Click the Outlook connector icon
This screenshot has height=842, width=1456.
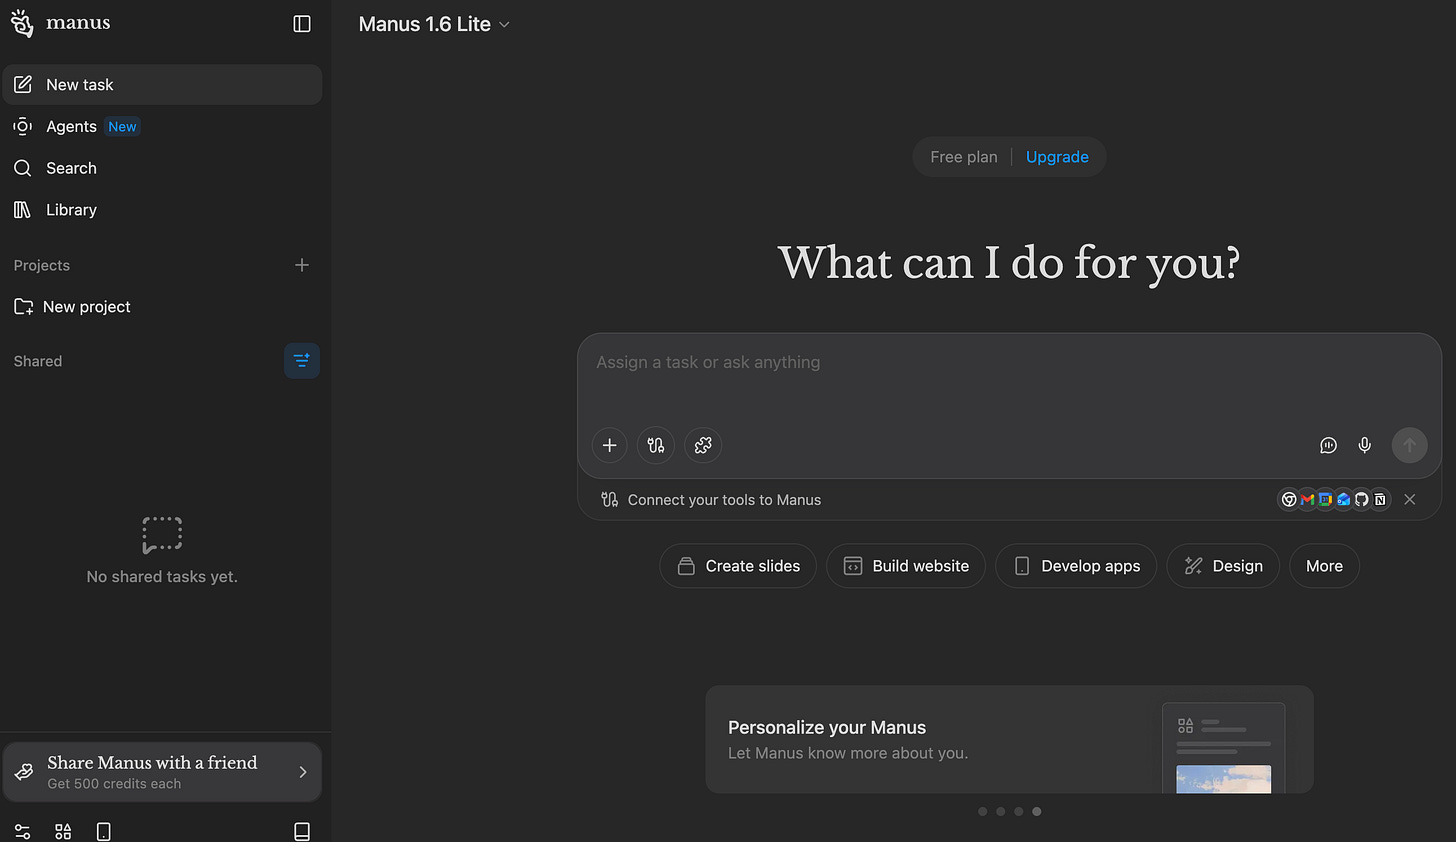tap(1343, 499)
